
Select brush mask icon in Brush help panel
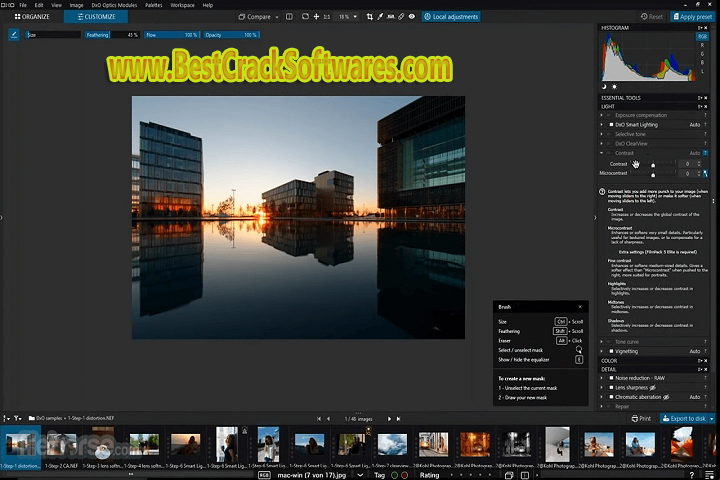579,350
